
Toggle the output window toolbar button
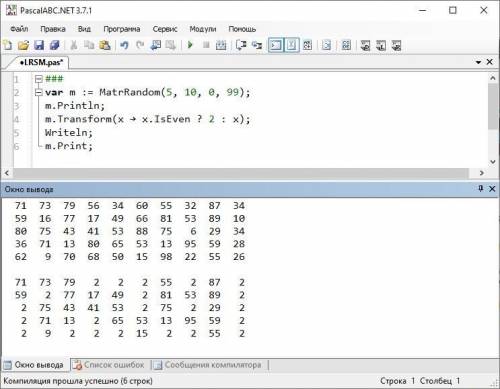(x=276, y=45)
